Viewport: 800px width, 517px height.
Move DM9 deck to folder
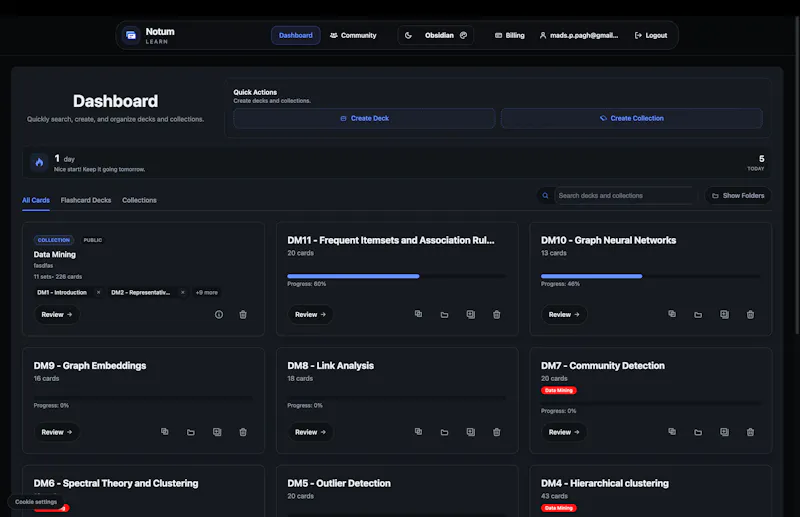(191, 432)
